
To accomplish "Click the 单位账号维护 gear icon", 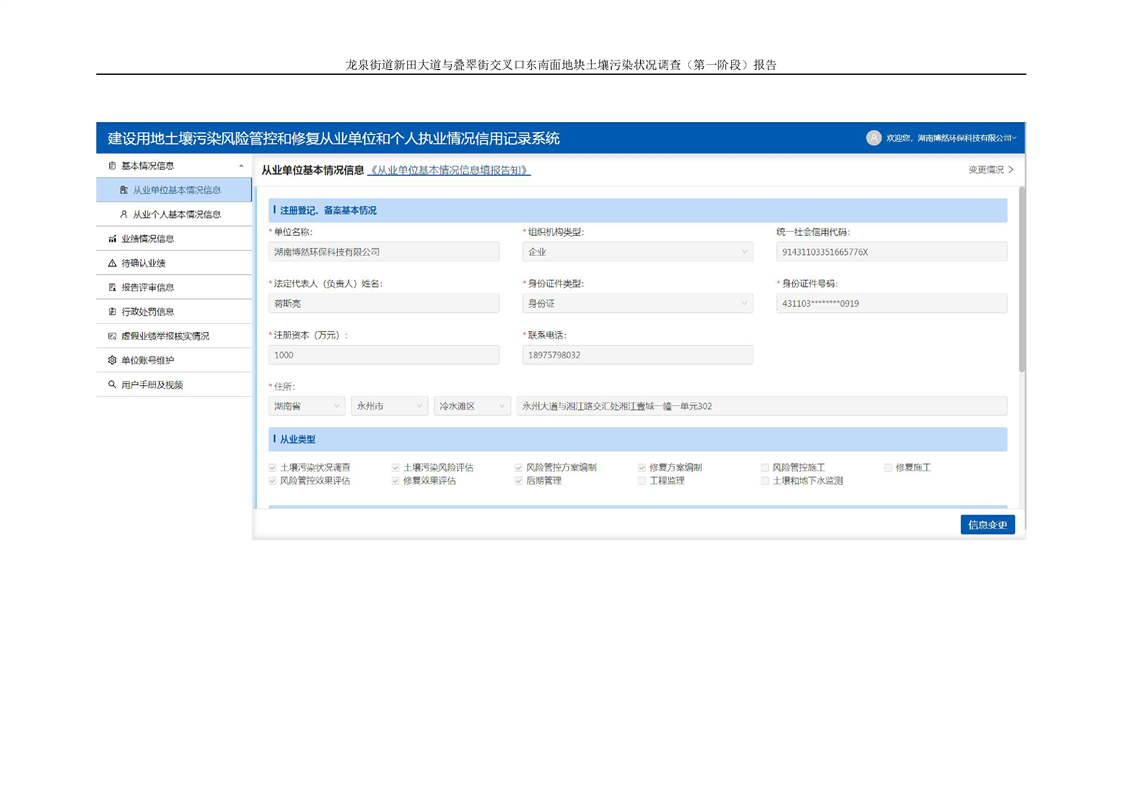I will point(112,360).
